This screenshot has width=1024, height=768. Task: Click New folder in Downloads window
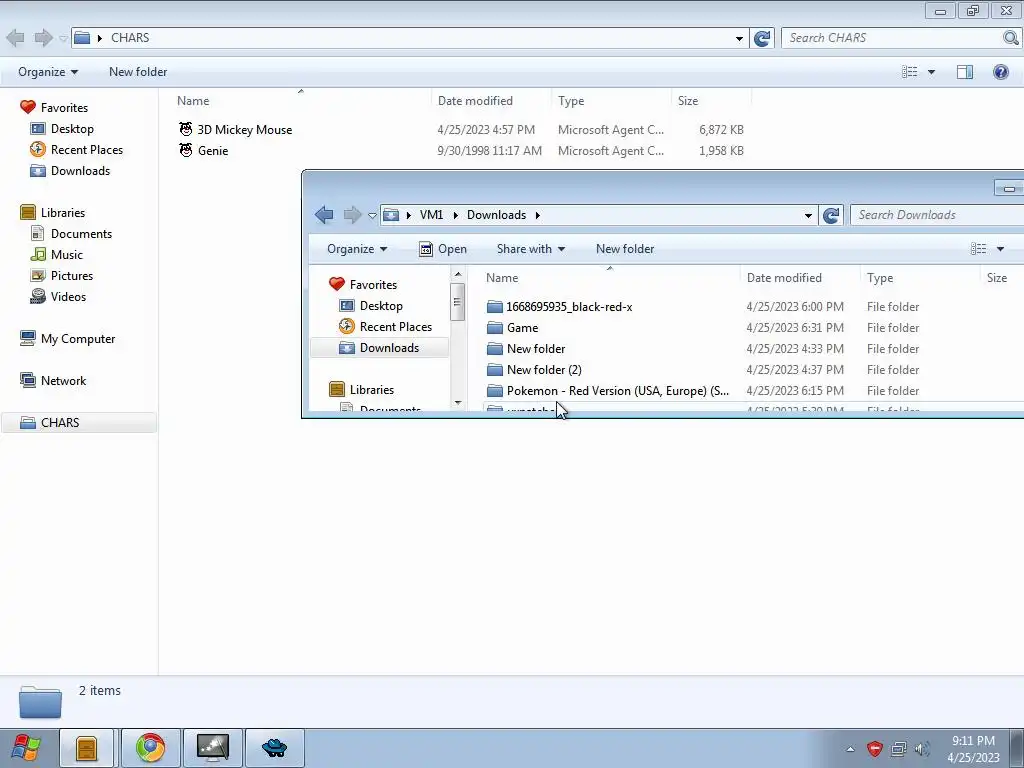pos(625,249)
